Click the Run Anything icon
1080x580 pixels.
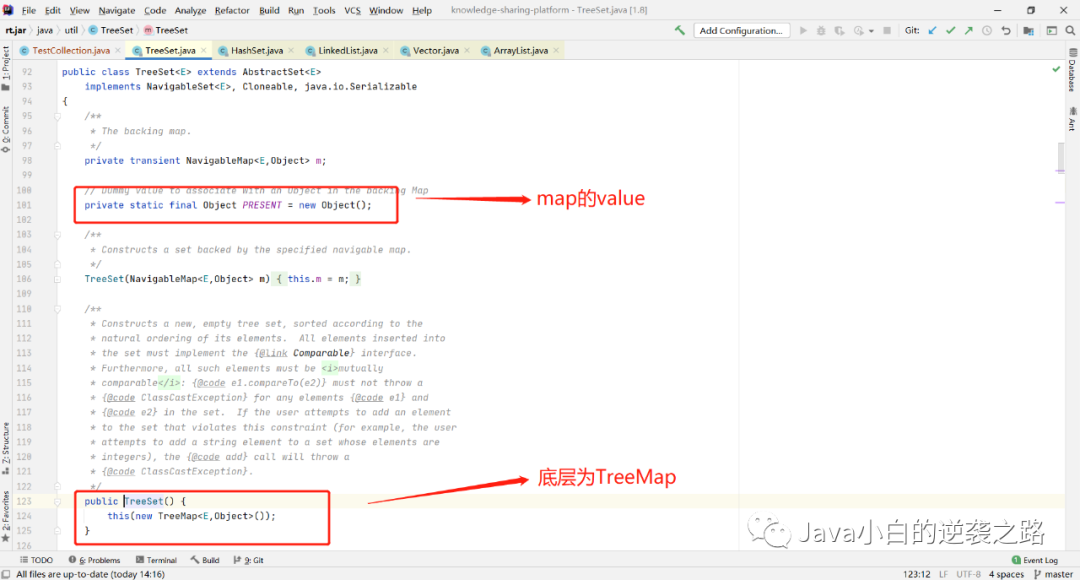[1052, 30]
